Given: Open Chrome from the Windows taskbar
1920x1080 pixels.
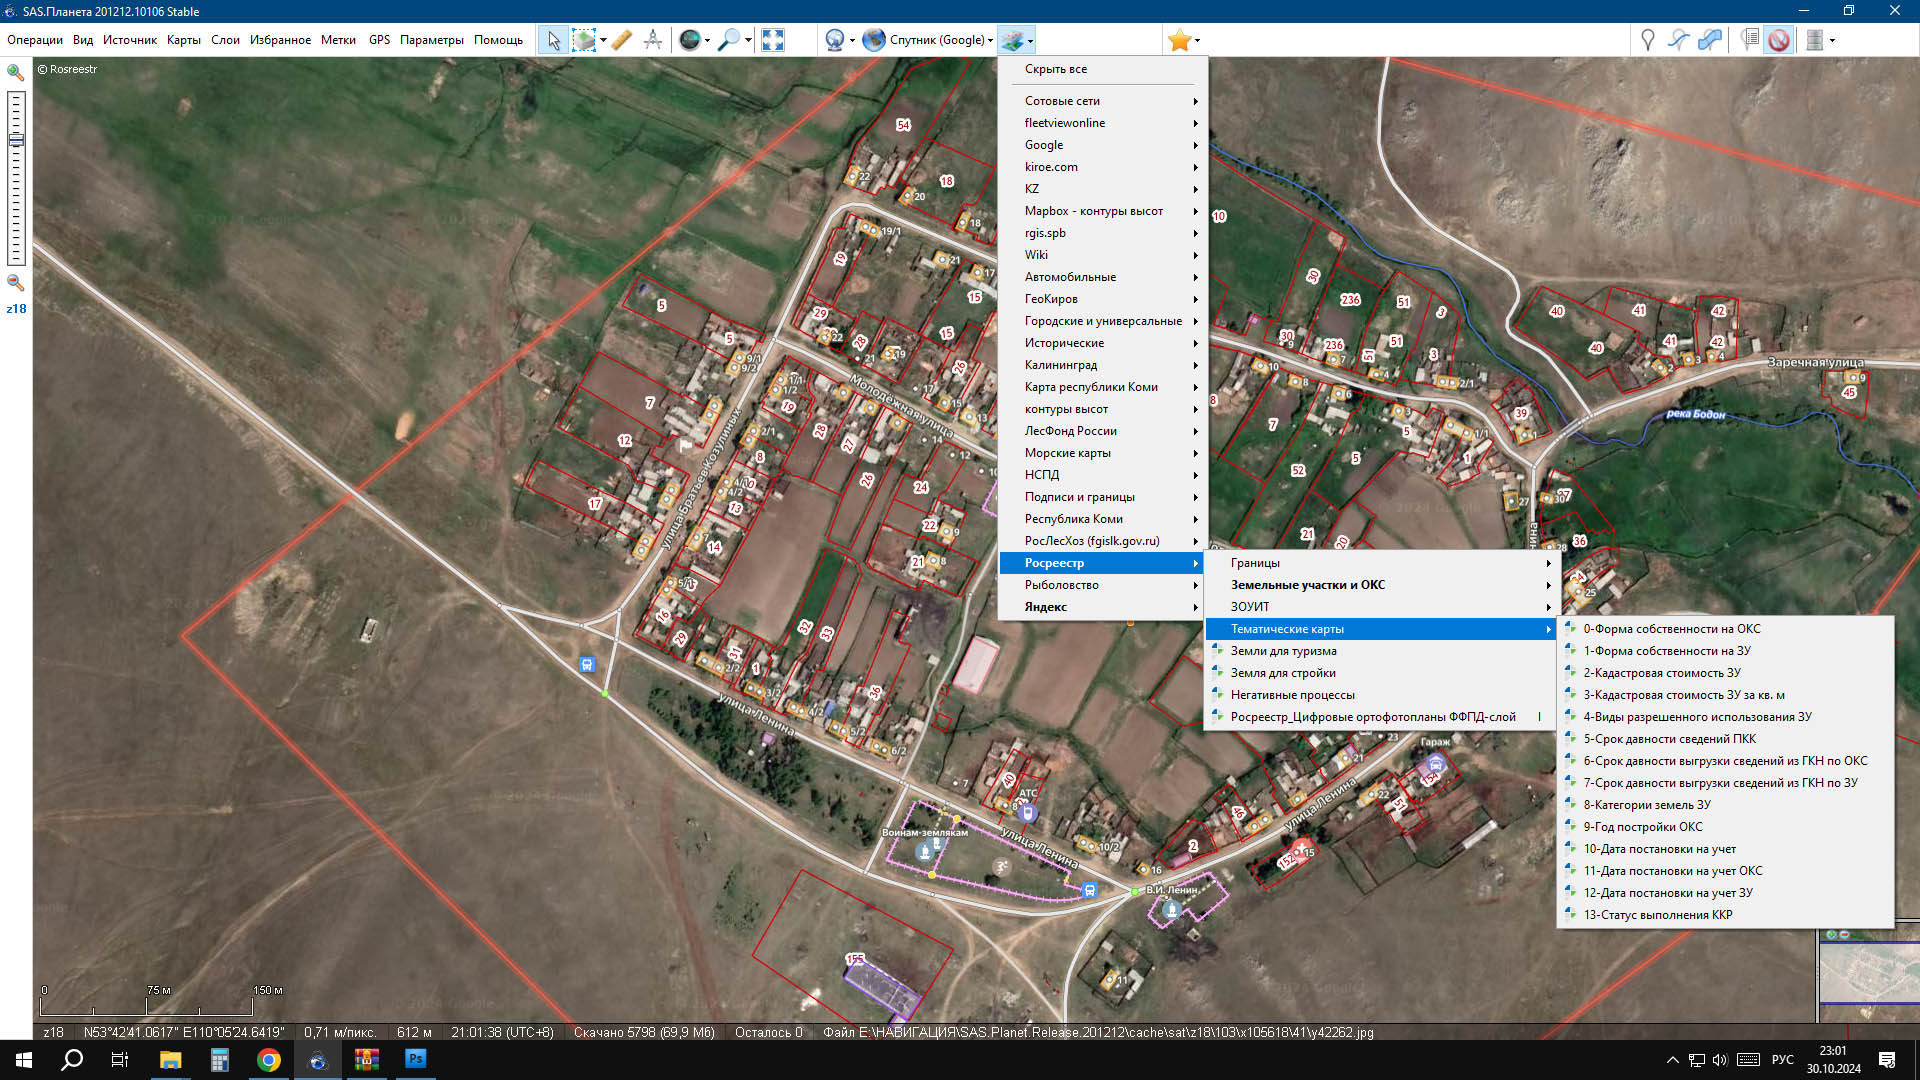Looking at the screenshot, I should click(268, 1060).
